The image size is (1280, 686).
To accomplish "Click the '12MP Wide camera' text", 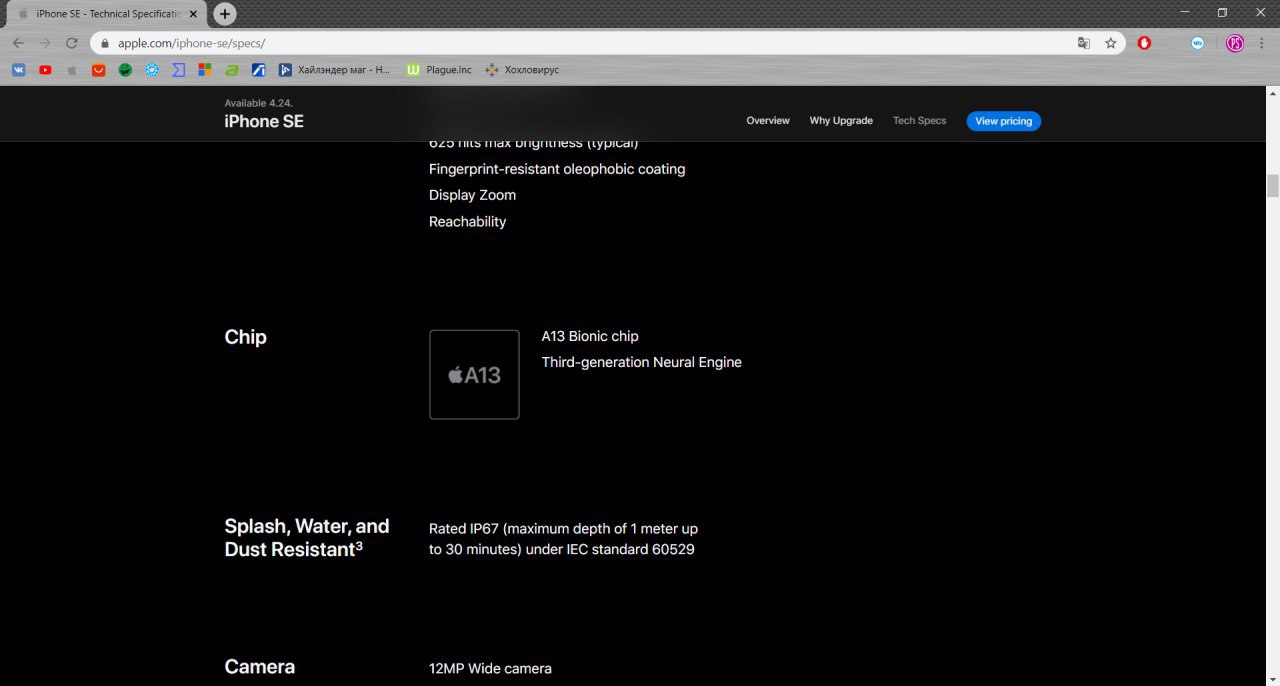I will [x=490, y=668].
